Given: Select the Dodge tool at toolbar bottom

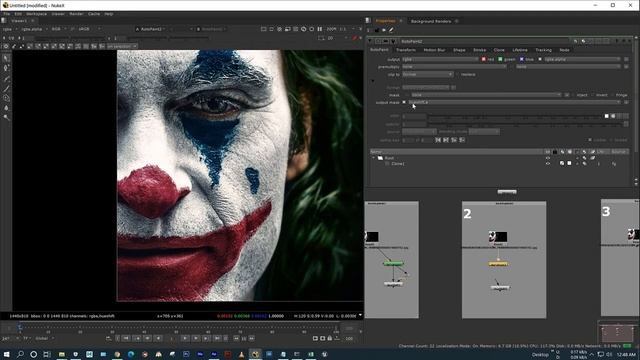Looking at the screenshot, I should [x=6, y=118].
